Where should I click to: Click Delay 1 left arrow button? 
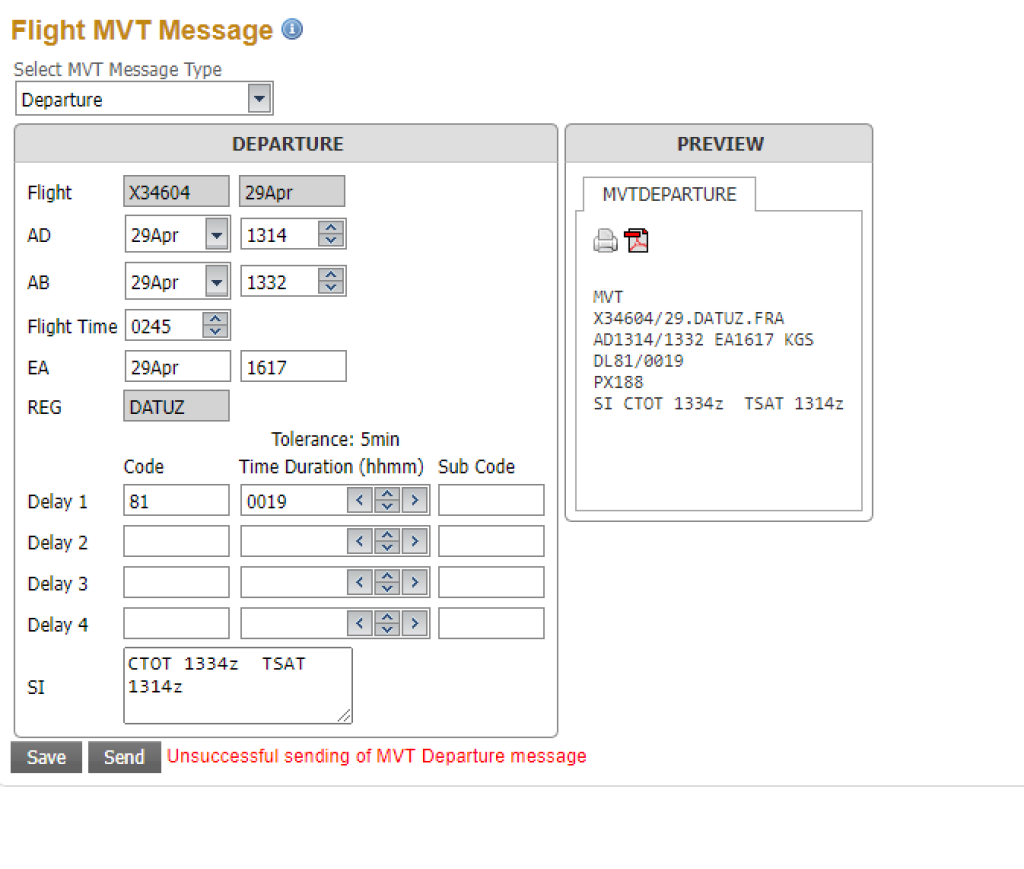click(x=360, y=501)
